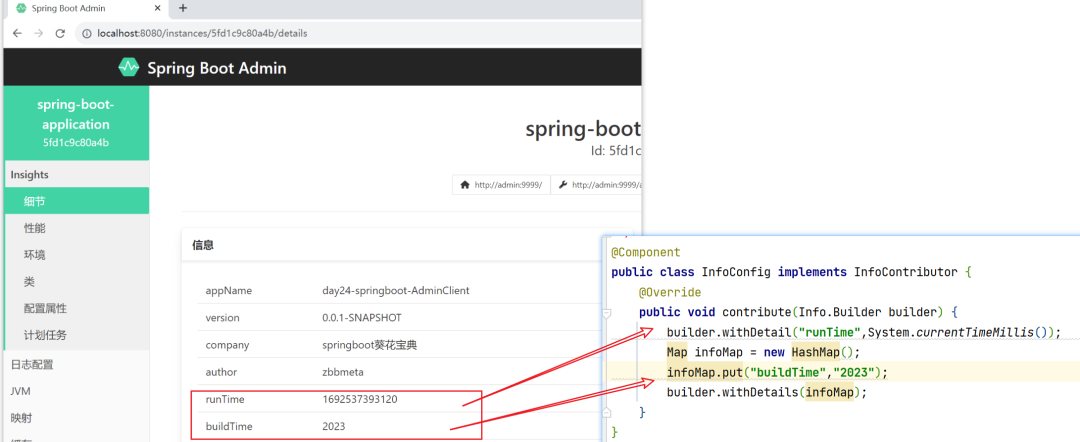Click the zbbmeta author value
Image resolution: width=1080 pixels, height=442 pixels.
tap(343, 372)
